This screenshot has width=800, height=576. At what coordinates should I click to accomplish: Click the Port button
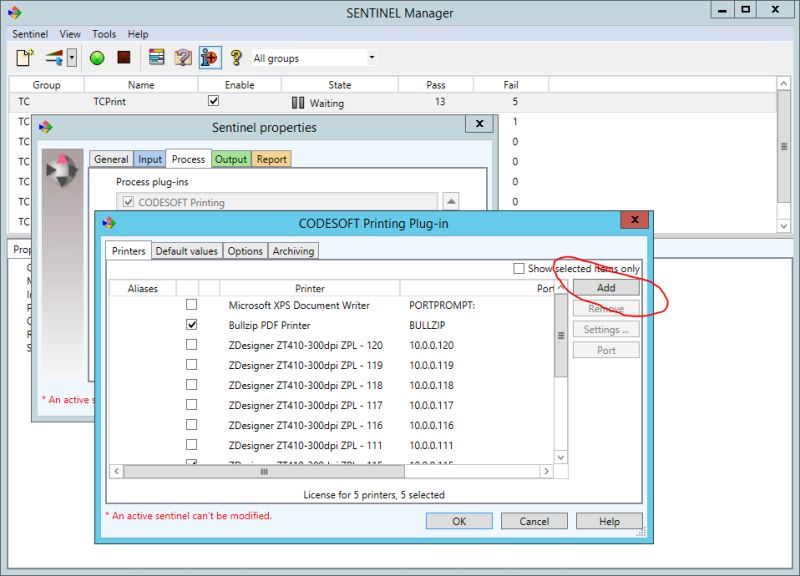click(x=606, y=350)
